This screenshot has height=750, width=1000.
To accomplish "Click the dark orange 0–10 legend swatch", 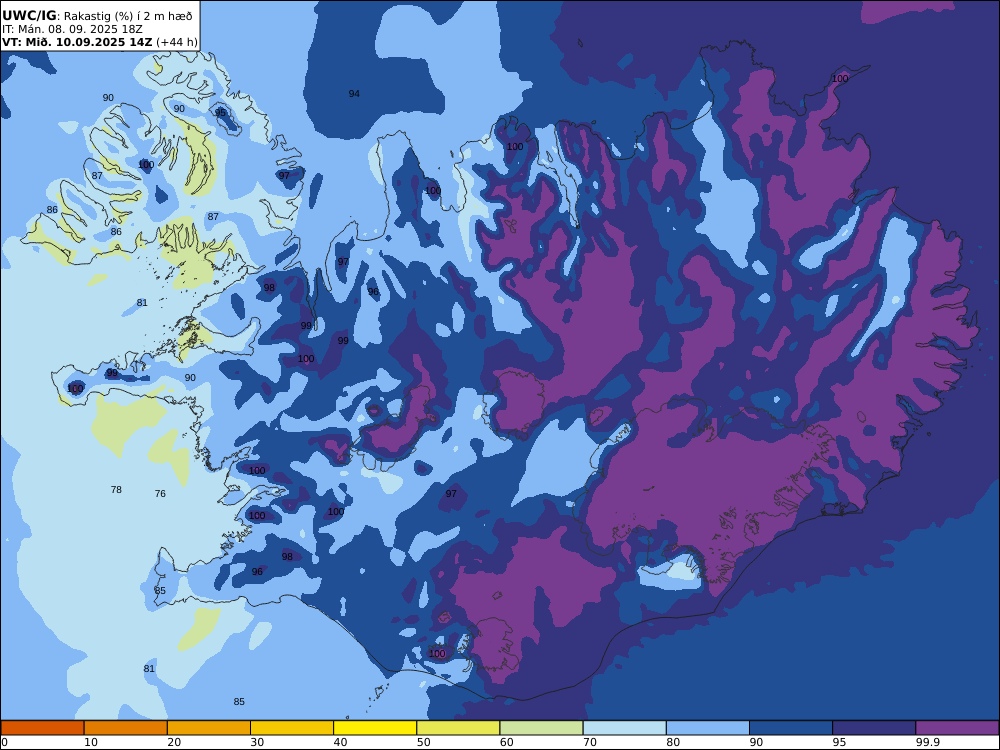I will pos(42,728).
